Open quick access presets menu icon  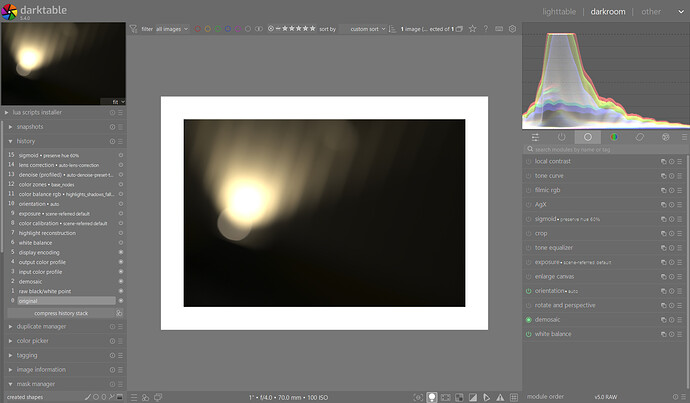tap(135, 397)
